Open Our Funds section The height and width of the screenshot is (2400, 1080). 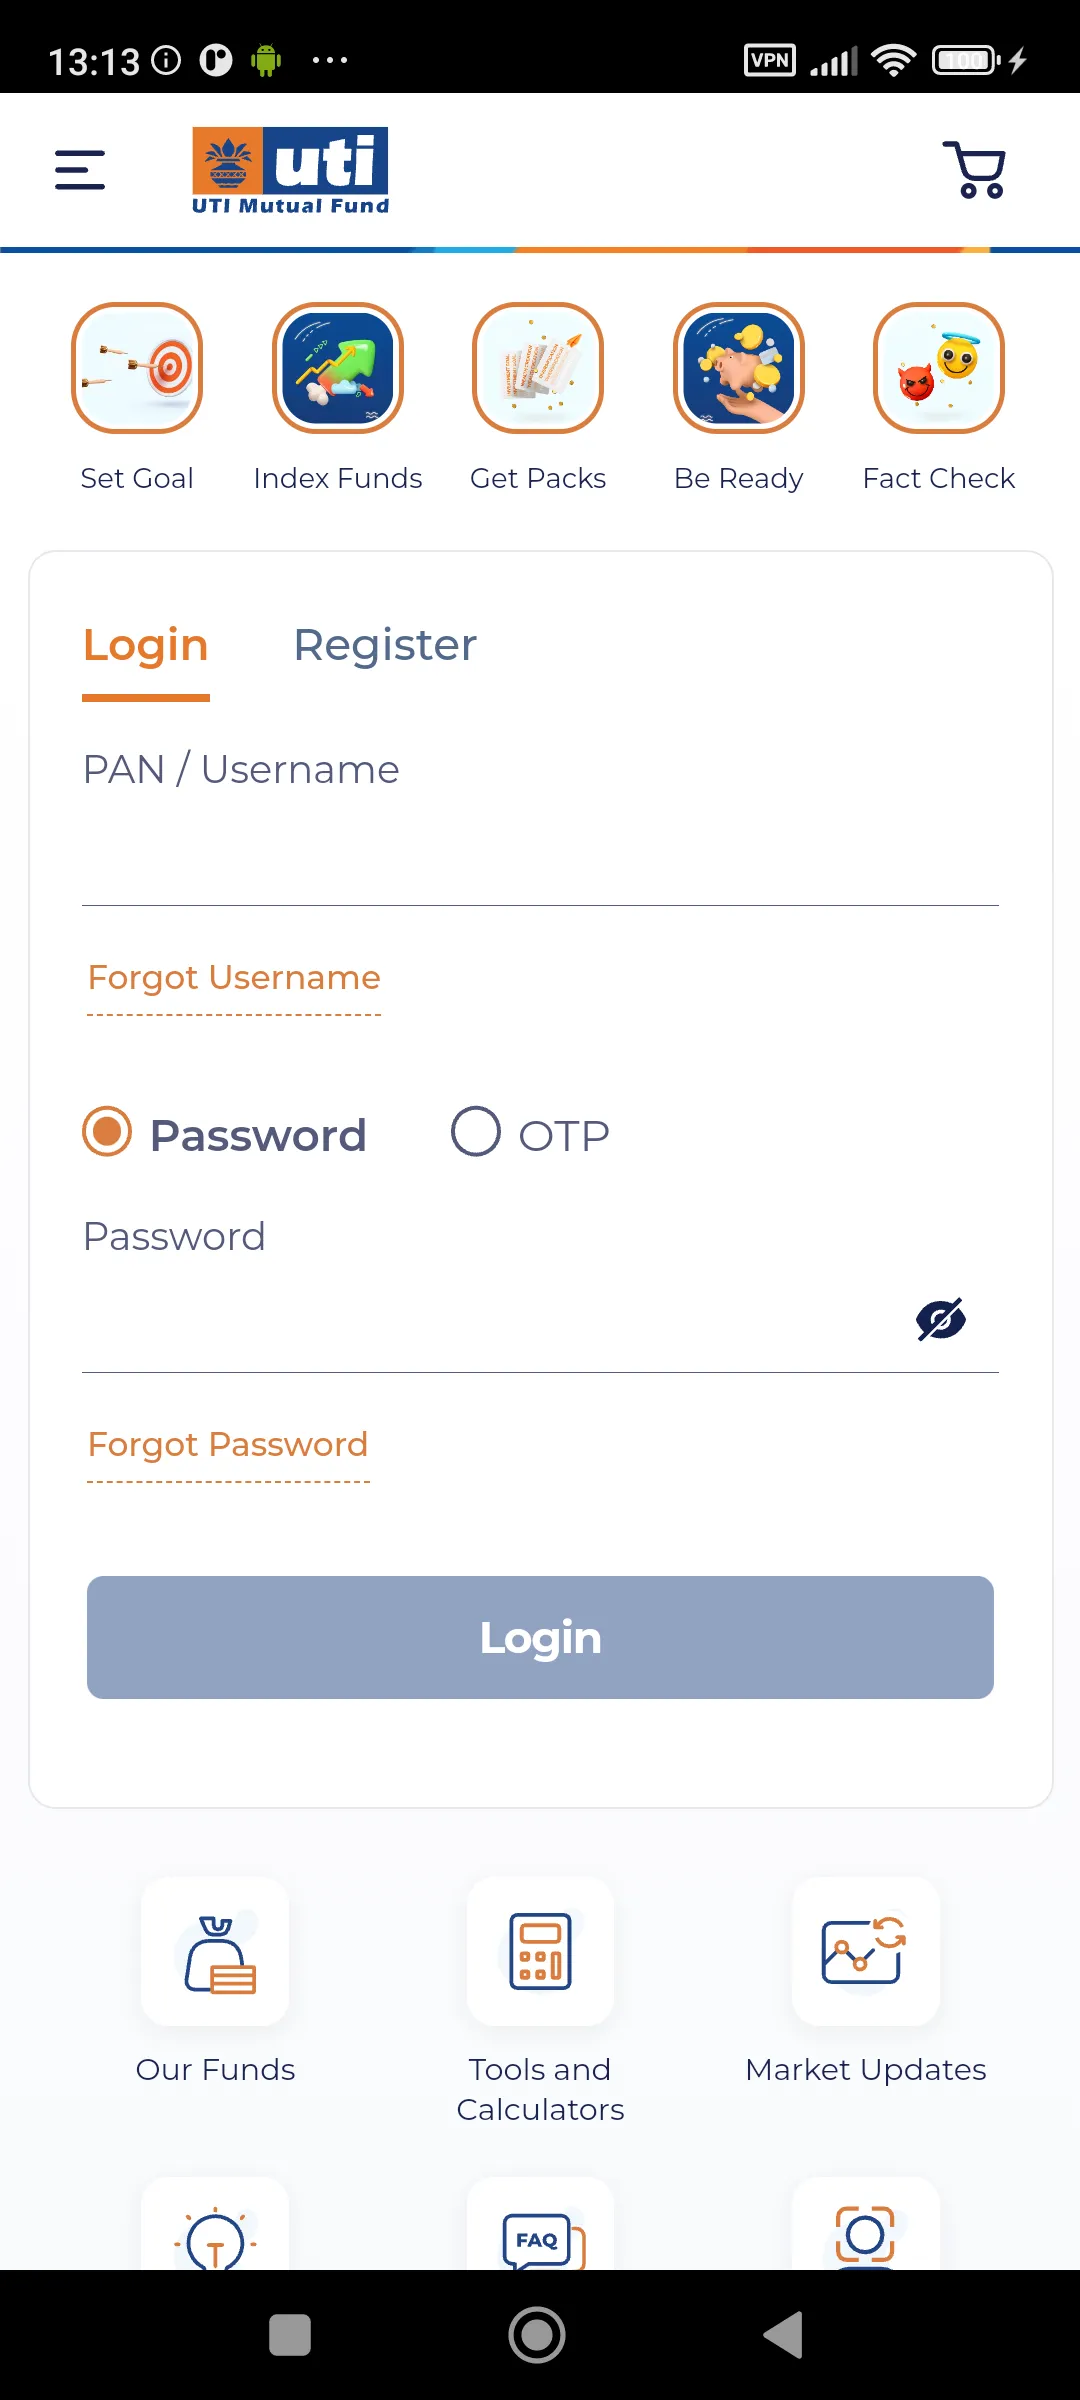pyautogui.click(x=215, y=1952)
